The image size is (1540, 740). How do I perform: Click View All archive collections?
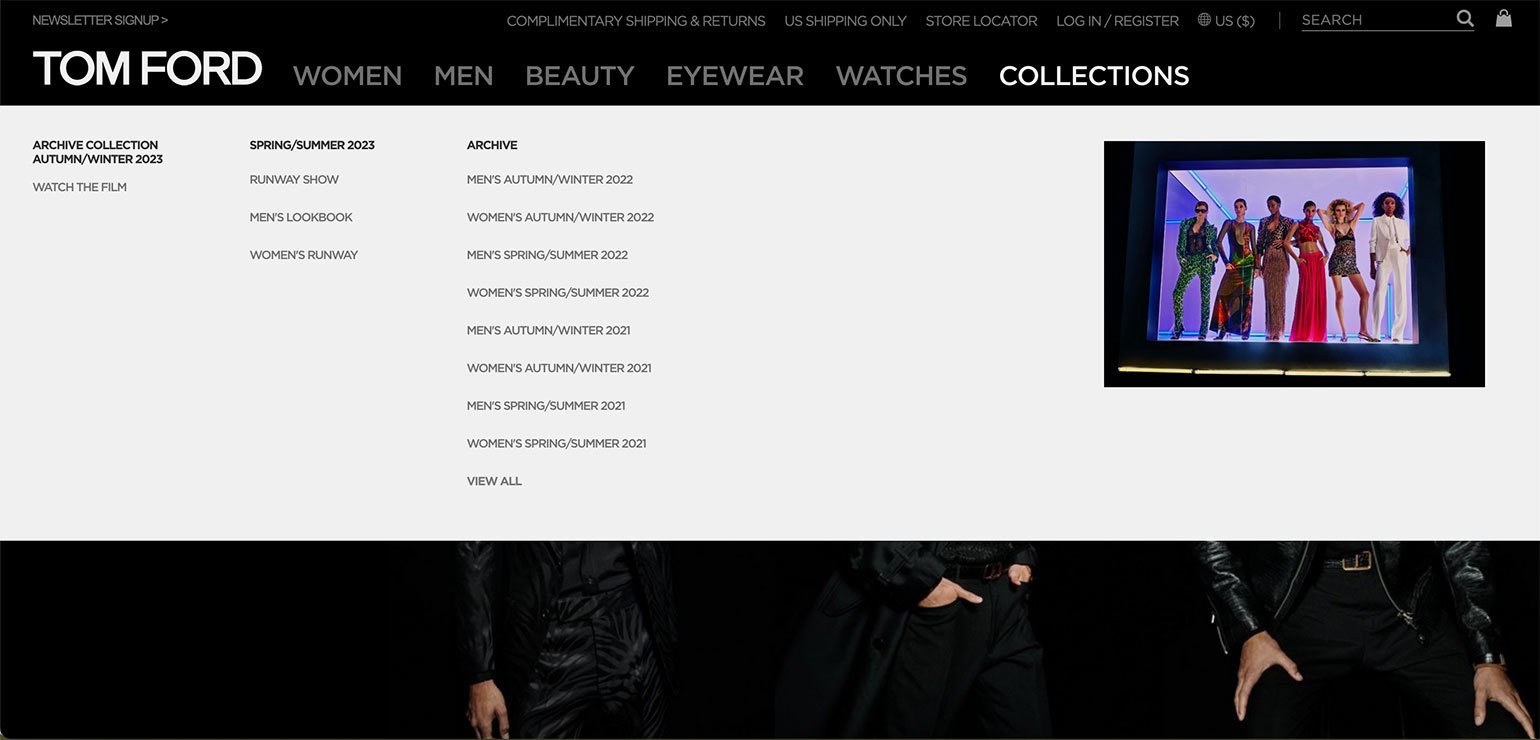click(494, 481)
